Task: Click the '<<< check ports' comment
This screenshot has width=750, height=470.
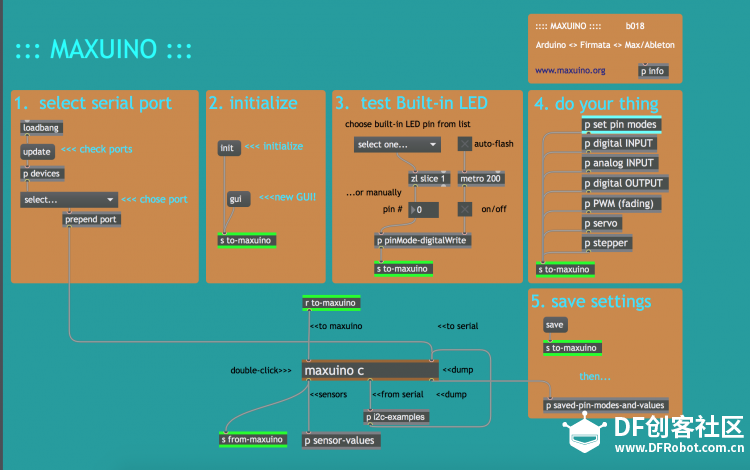Action: [97, 149]
